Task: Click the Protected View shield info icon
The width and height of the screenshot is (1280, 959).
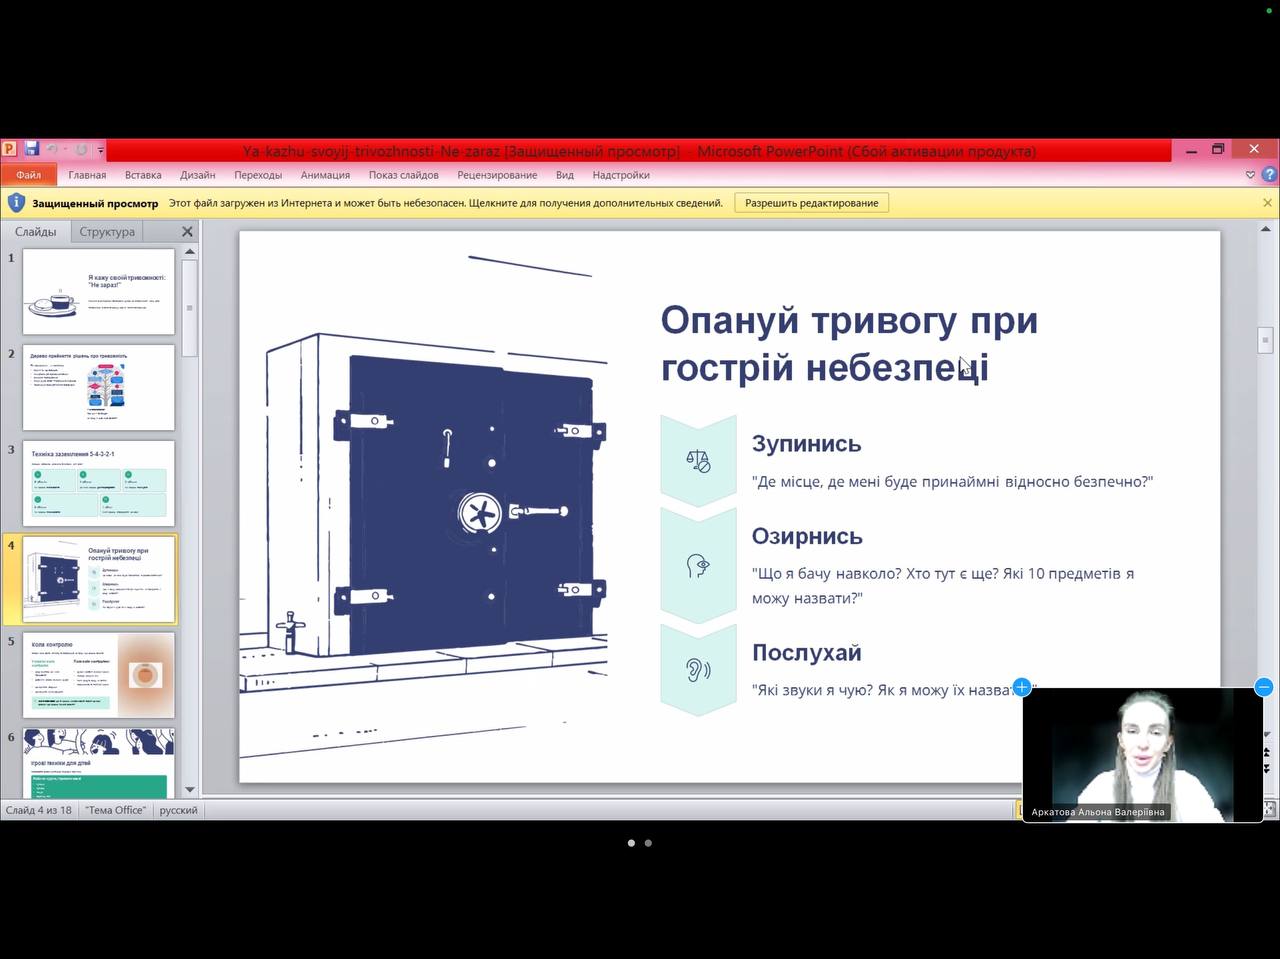Action: 16,203
